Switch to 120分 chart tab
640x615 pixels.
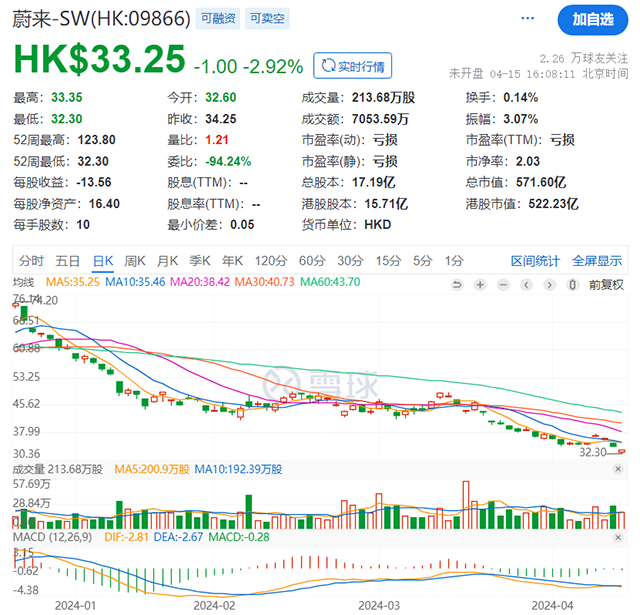tap(271, 260)
